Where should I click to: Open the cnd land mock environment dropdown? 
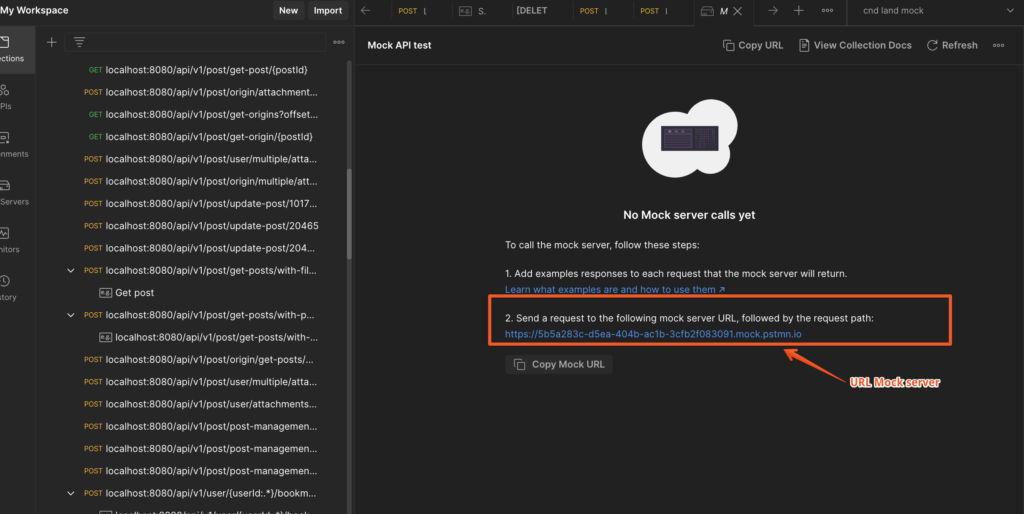click(x=936, y=10)
